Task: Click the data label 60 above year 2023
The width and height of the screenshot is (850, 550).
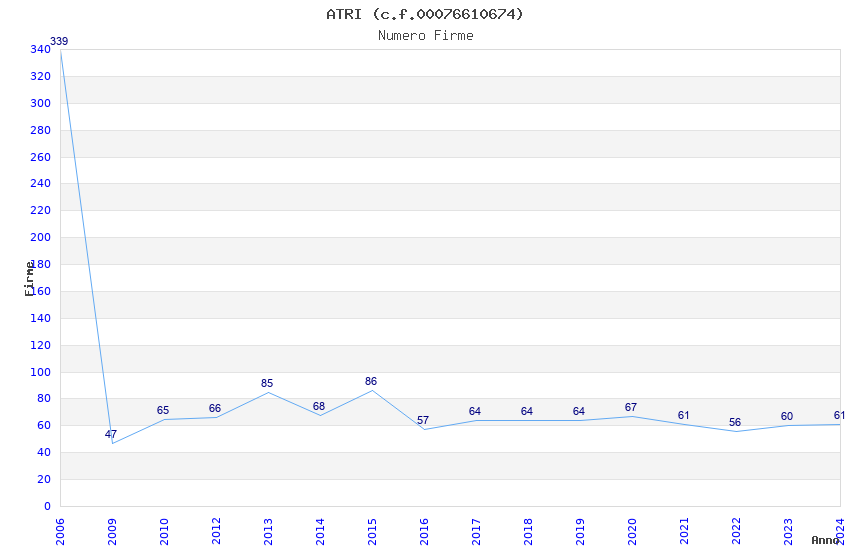Action: 787,416
